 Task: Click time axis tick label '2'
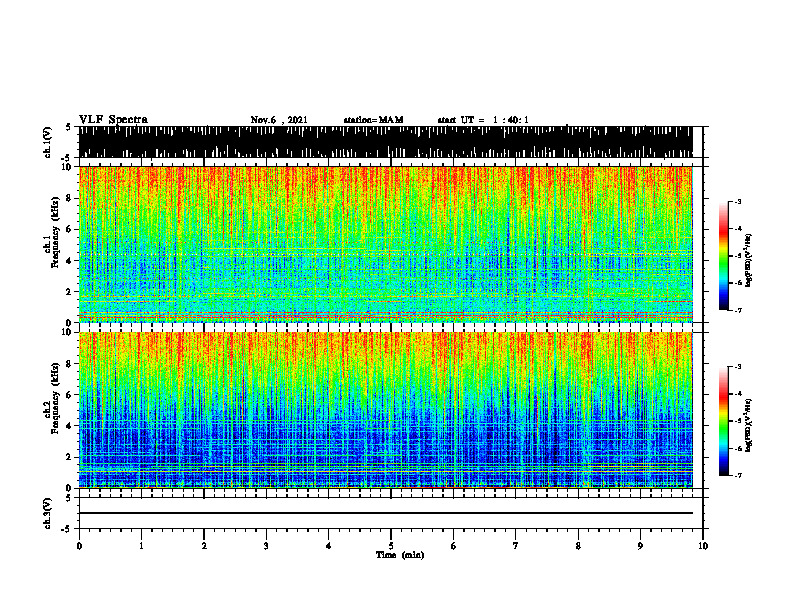[204, 546]
